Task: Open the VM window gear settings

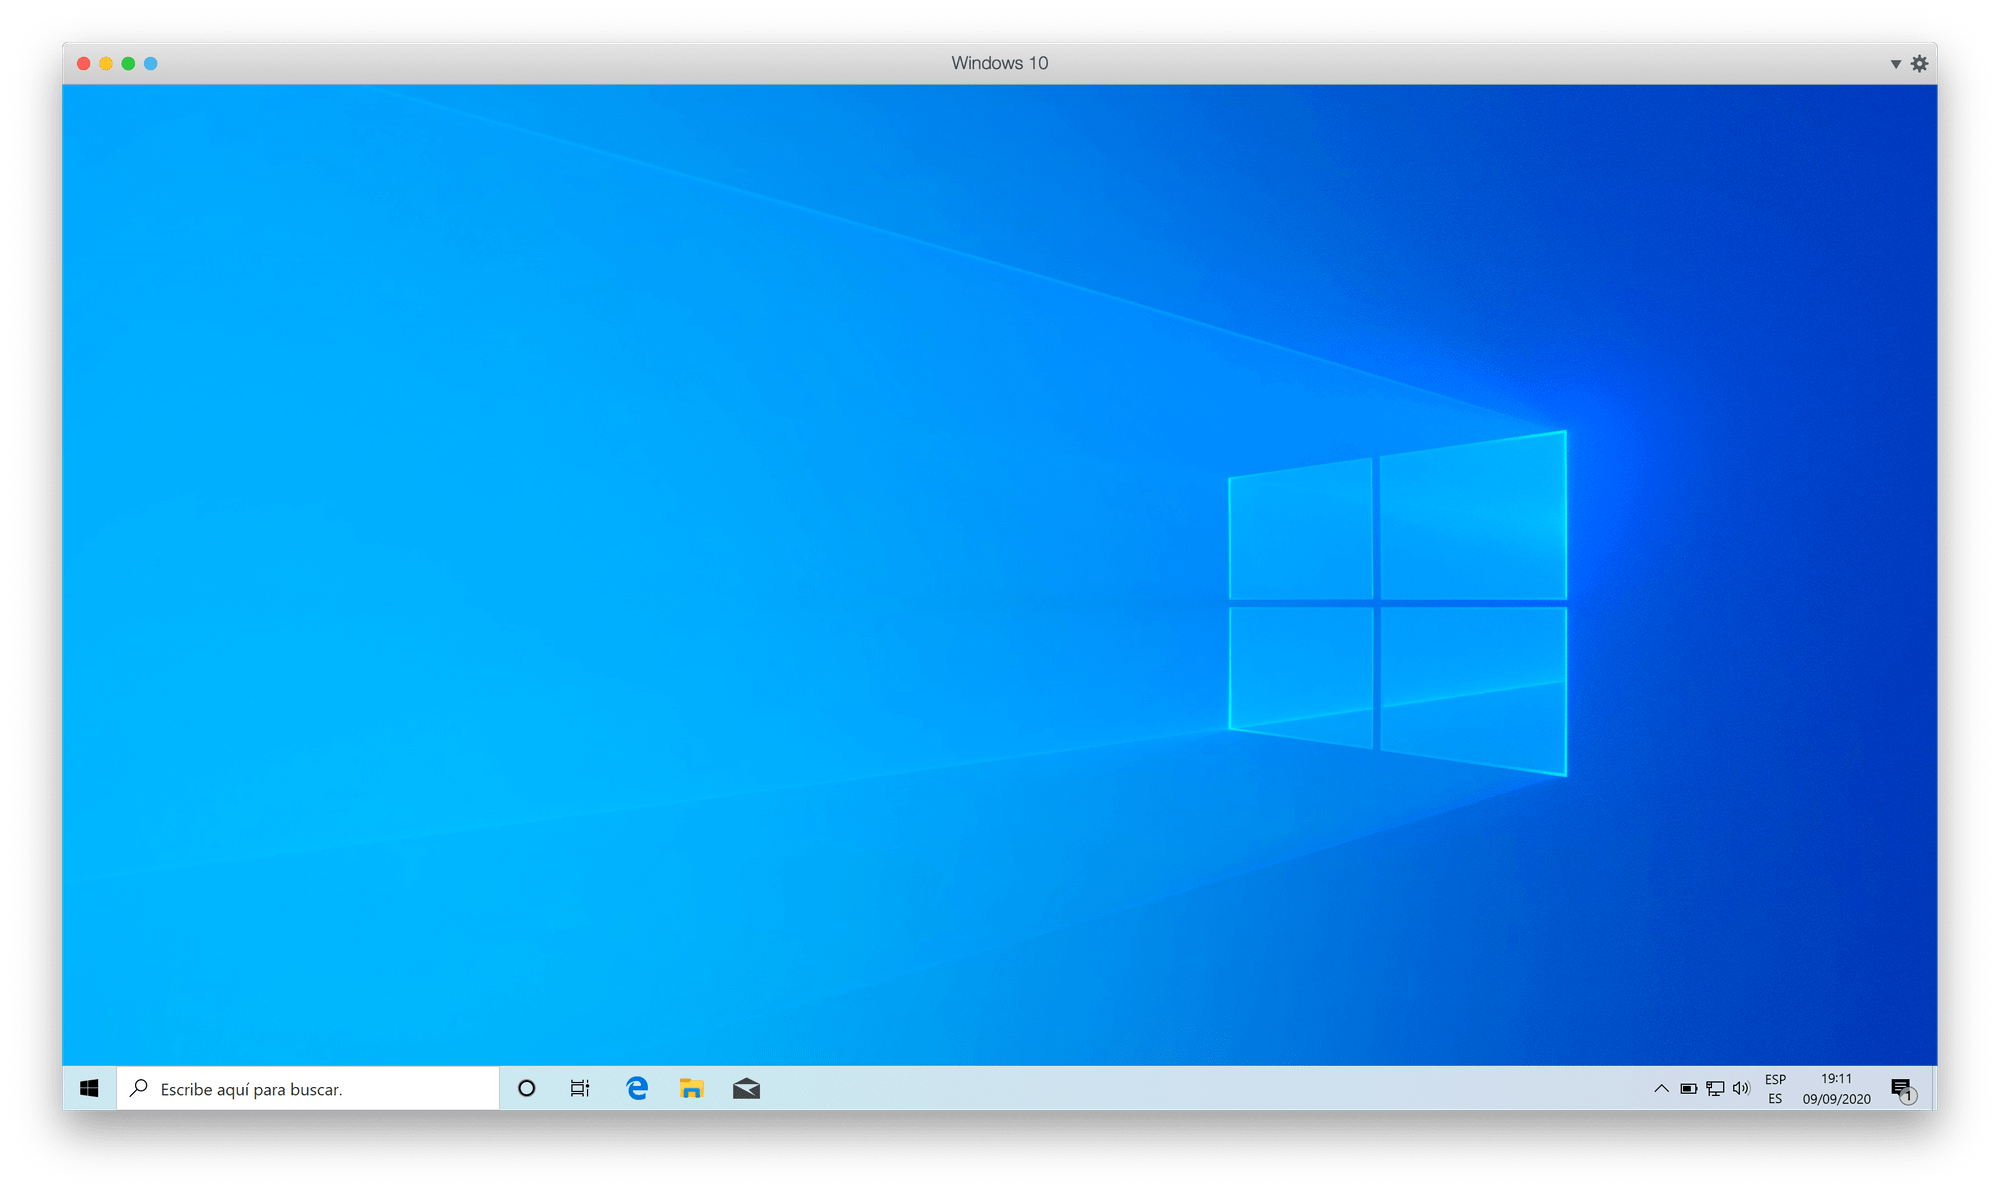Action: click(x=1919, y=63)
